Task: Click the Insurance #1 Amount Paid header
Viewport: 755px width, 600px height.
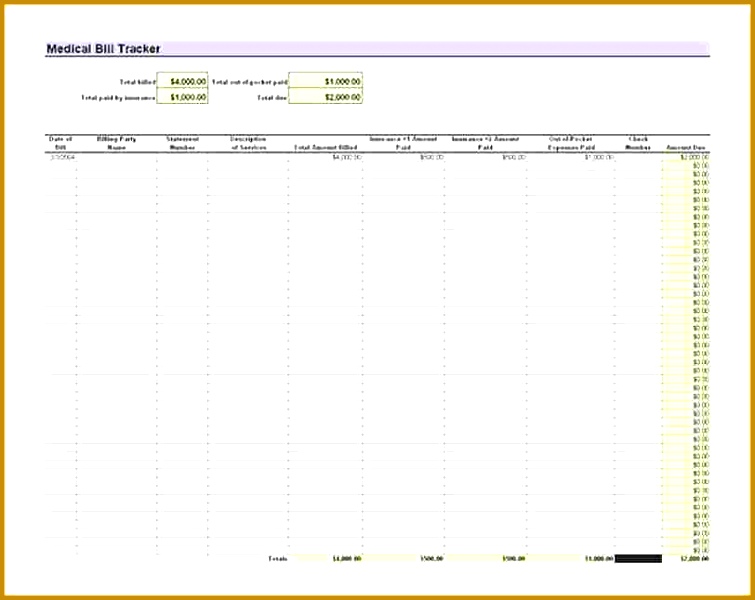Action: tap(404, 143)
